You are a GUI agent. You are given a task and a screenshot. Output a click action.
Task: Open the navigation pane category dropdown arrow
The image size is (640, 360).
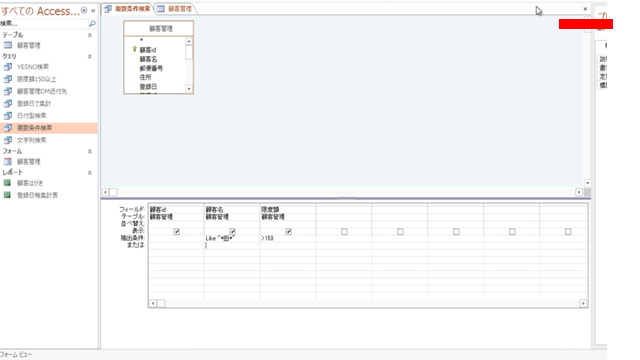pyautogui.click(x=84, y=11)
